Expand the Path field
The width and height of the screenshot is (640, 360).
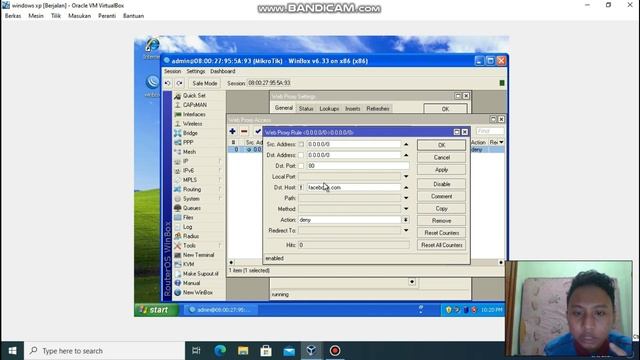coord(406,198)
